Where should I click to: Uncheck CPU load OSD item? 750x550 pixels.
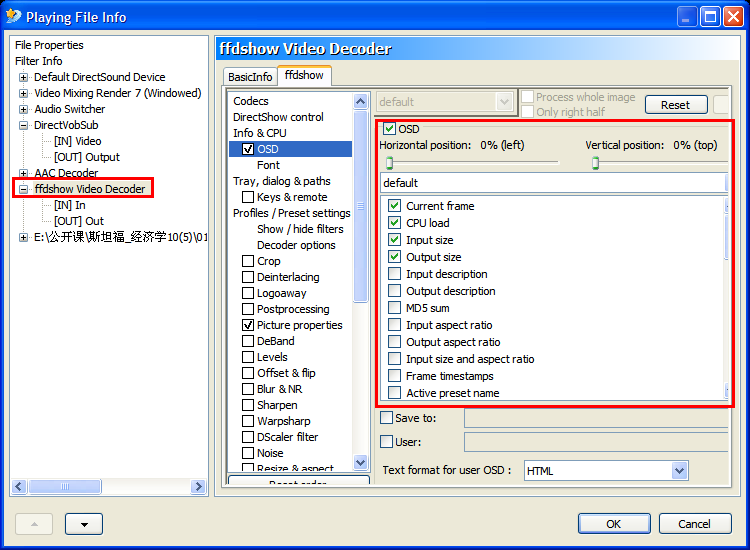click(394, 223)
